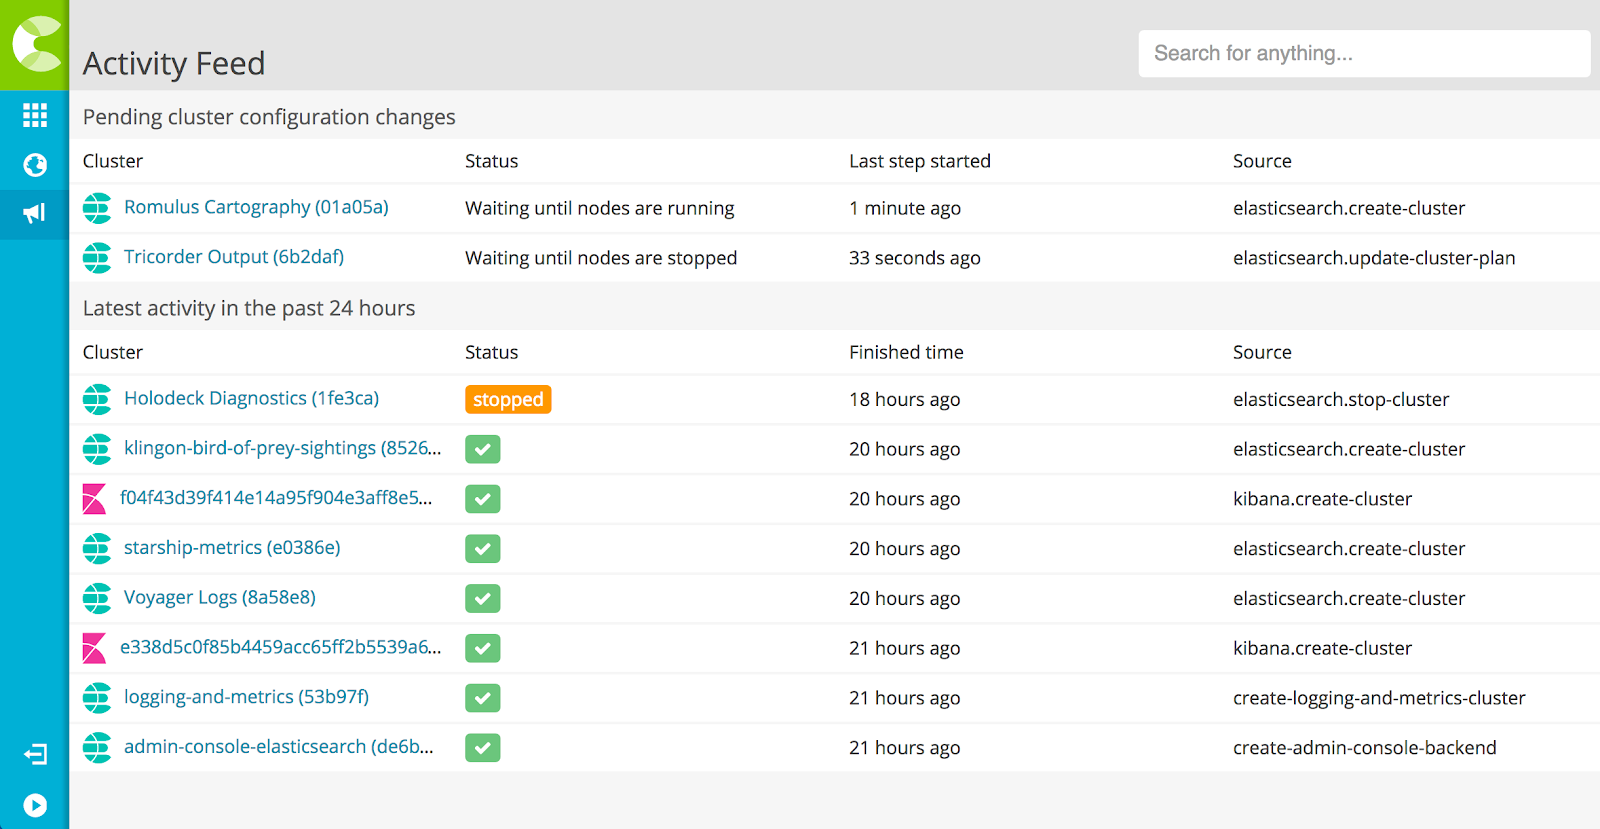
Task: Click the admin-console-elasticsearch cluster icon
Action: (x=97, y=748)
